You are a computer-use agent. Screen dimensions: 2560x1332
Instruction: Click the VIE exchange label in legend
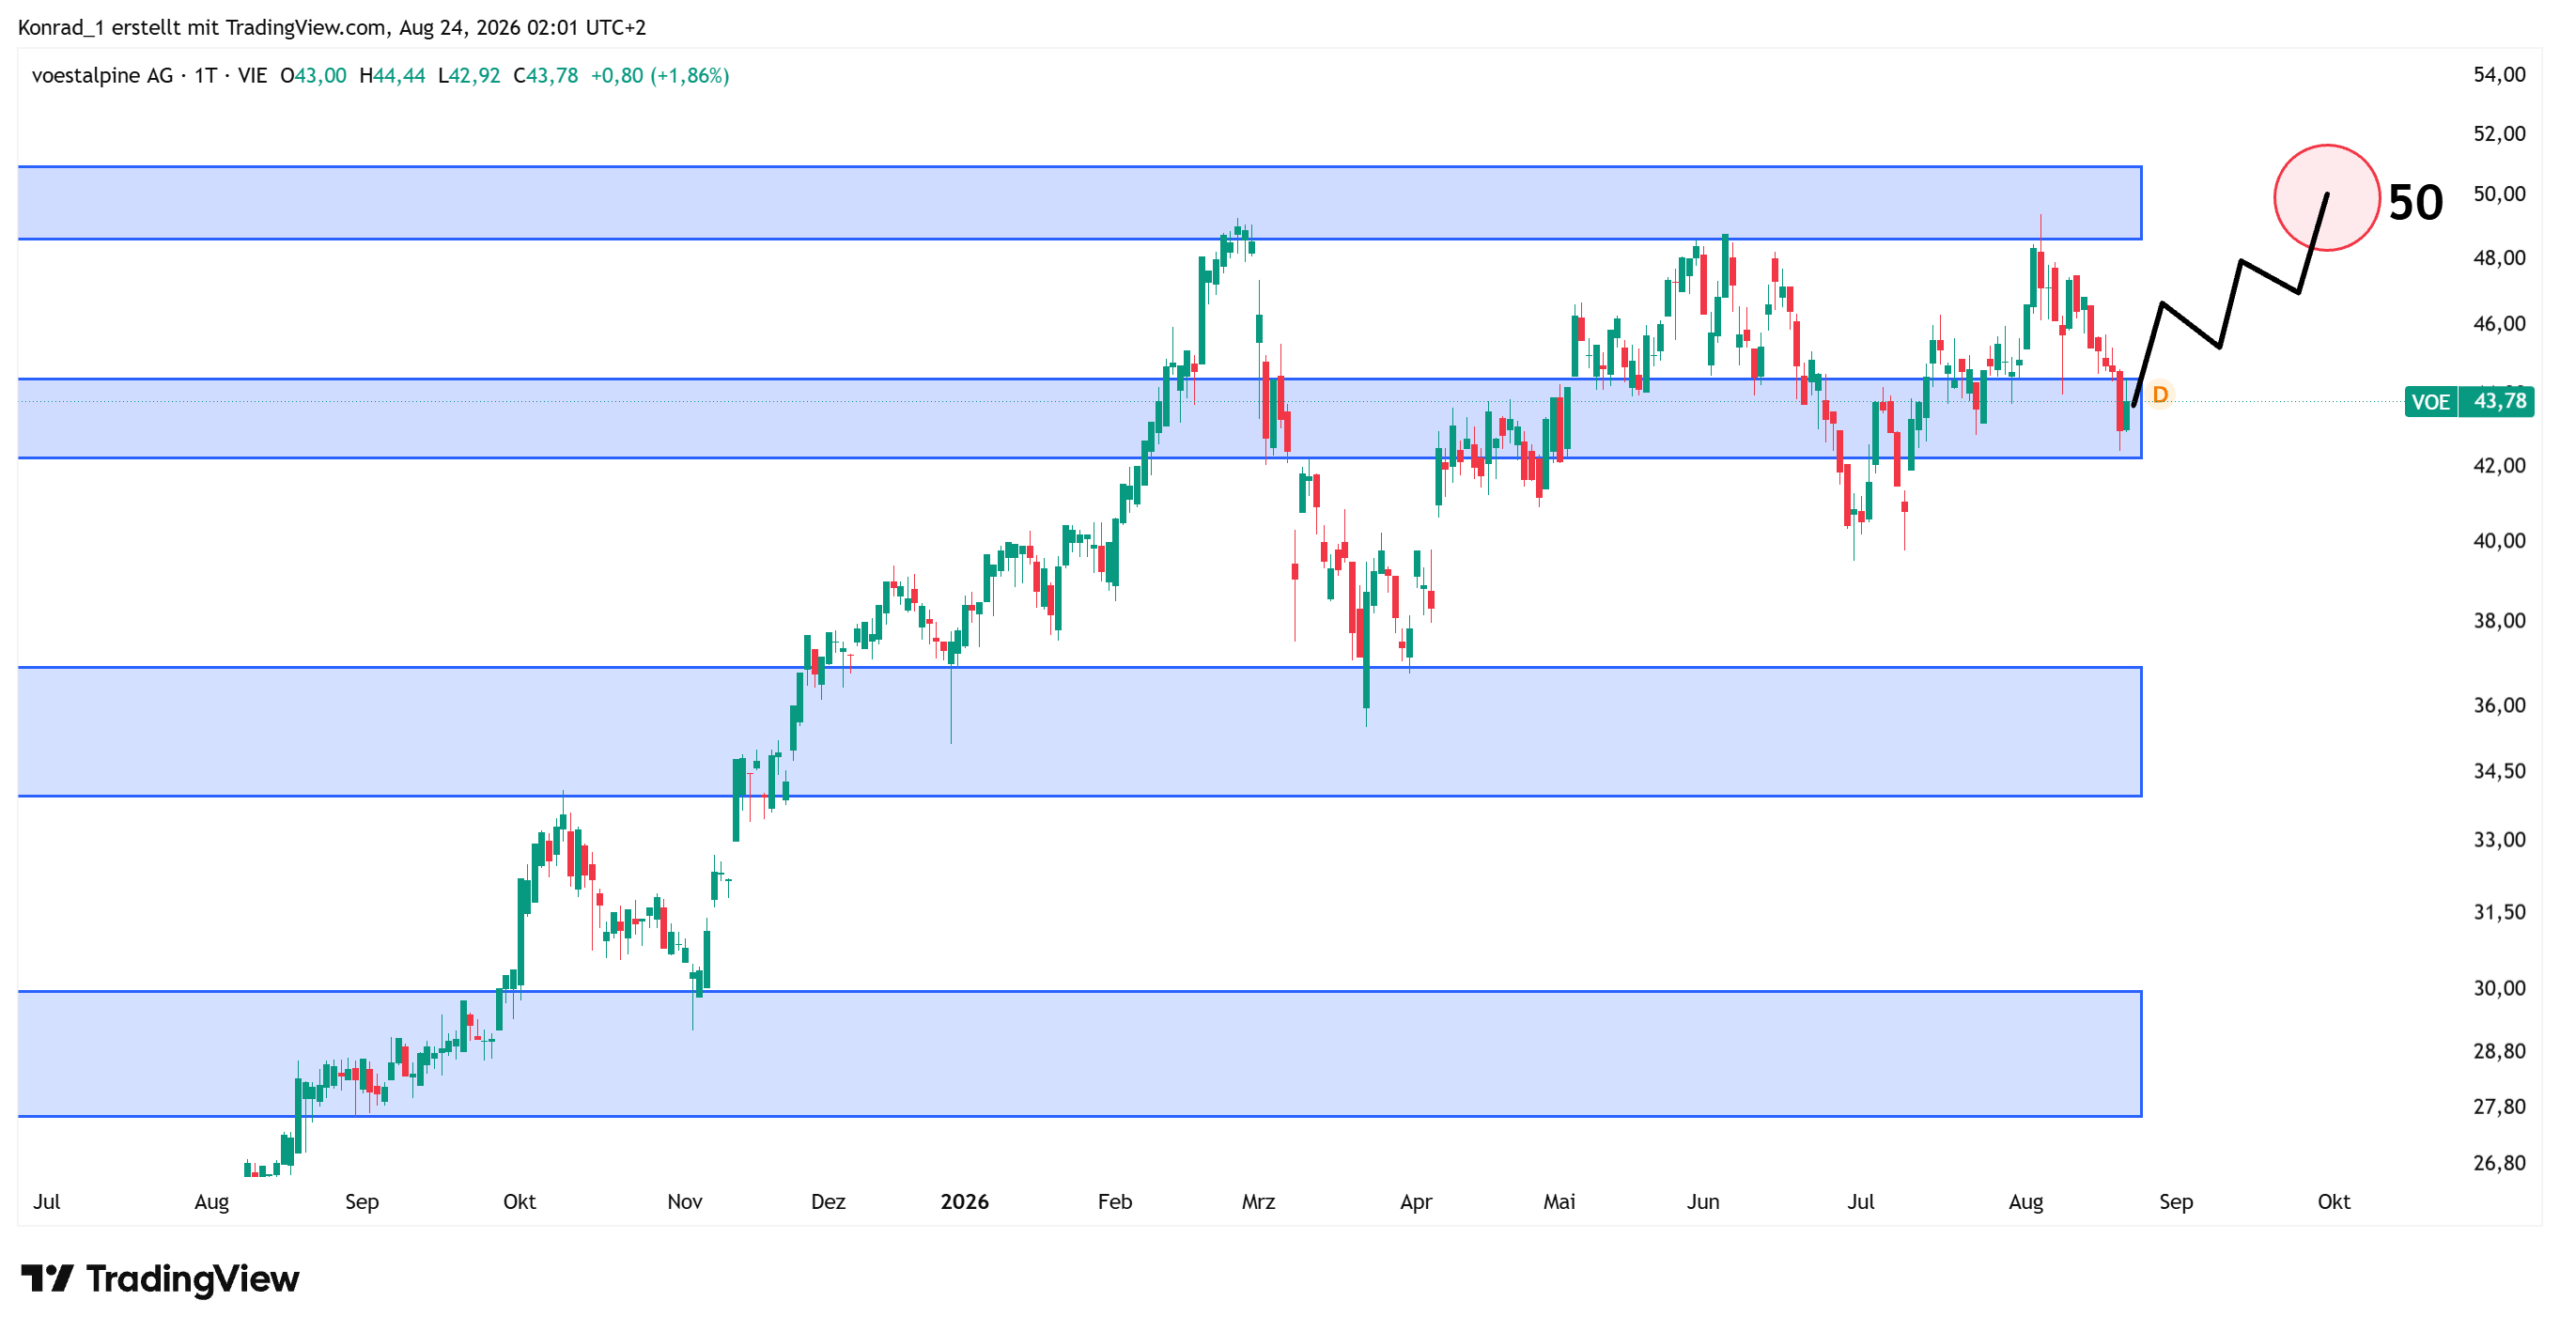coord(252,76)
